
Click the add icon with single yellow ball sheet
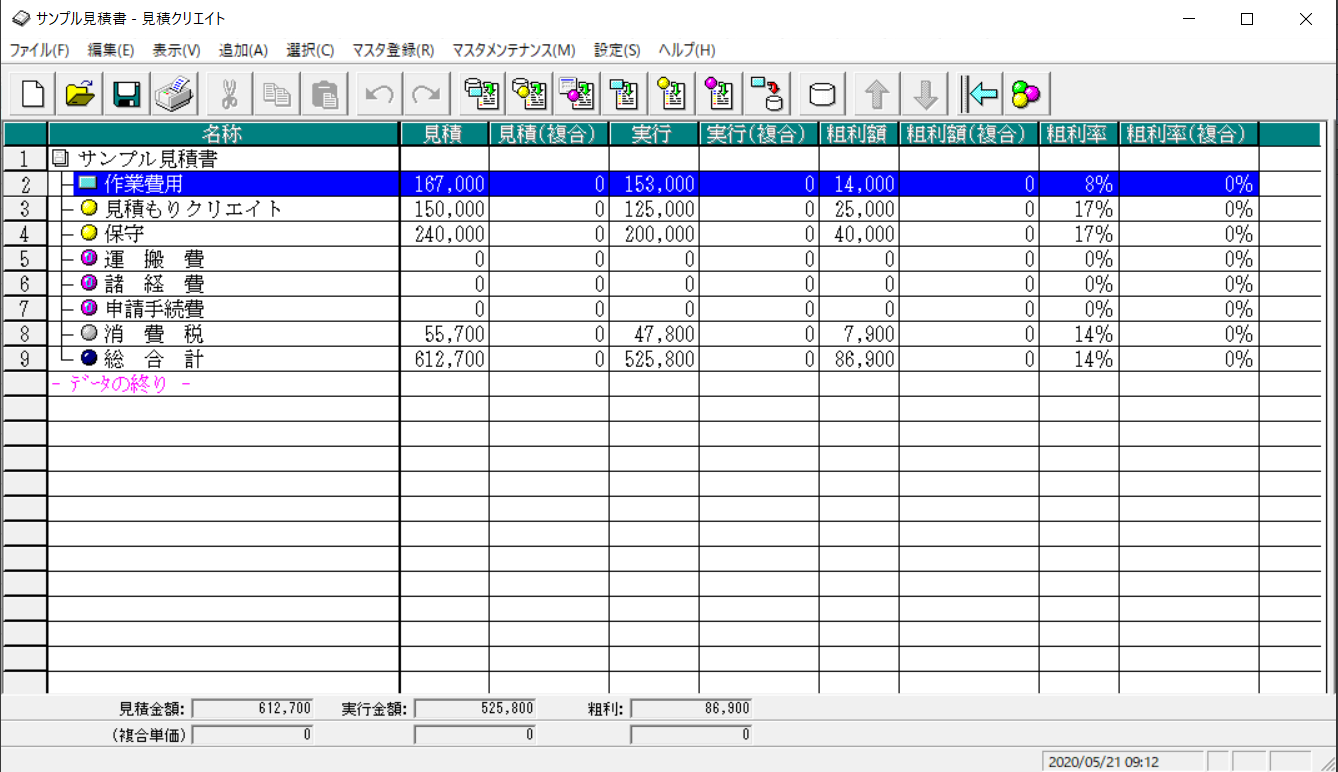[x=672, y=95]
